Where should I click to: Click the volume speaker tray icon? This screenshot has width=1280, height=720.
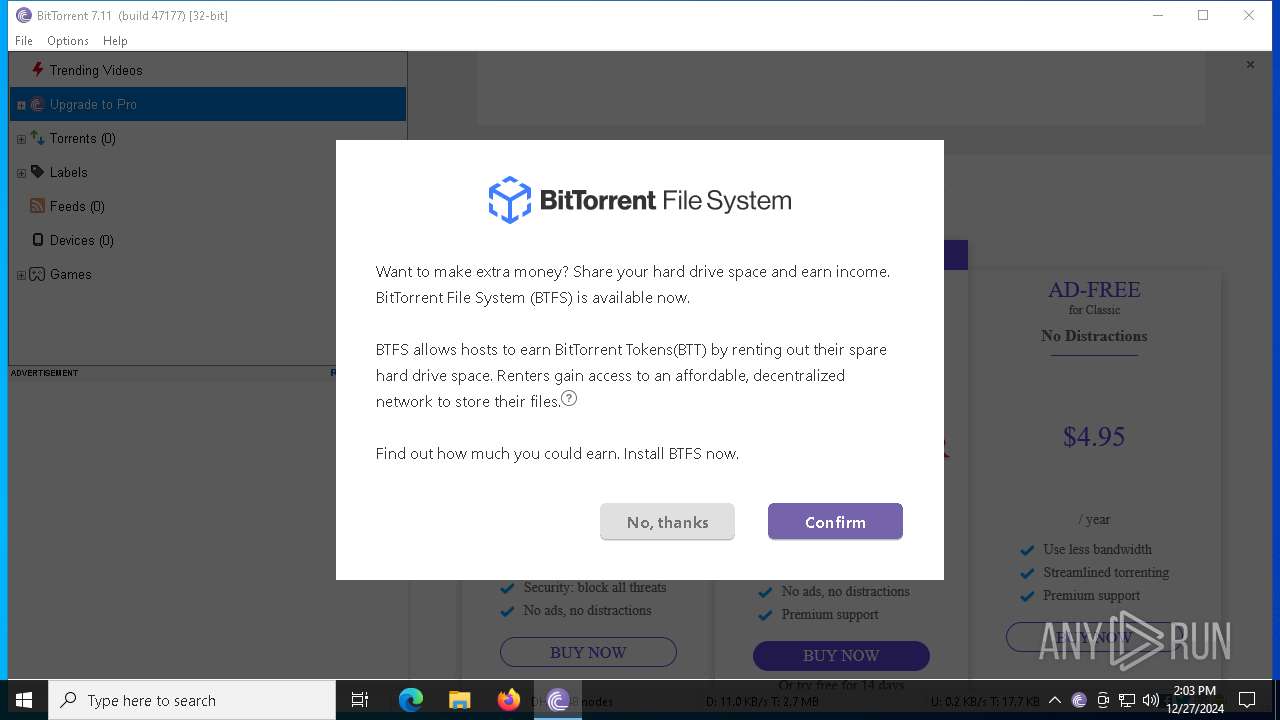1151,700
